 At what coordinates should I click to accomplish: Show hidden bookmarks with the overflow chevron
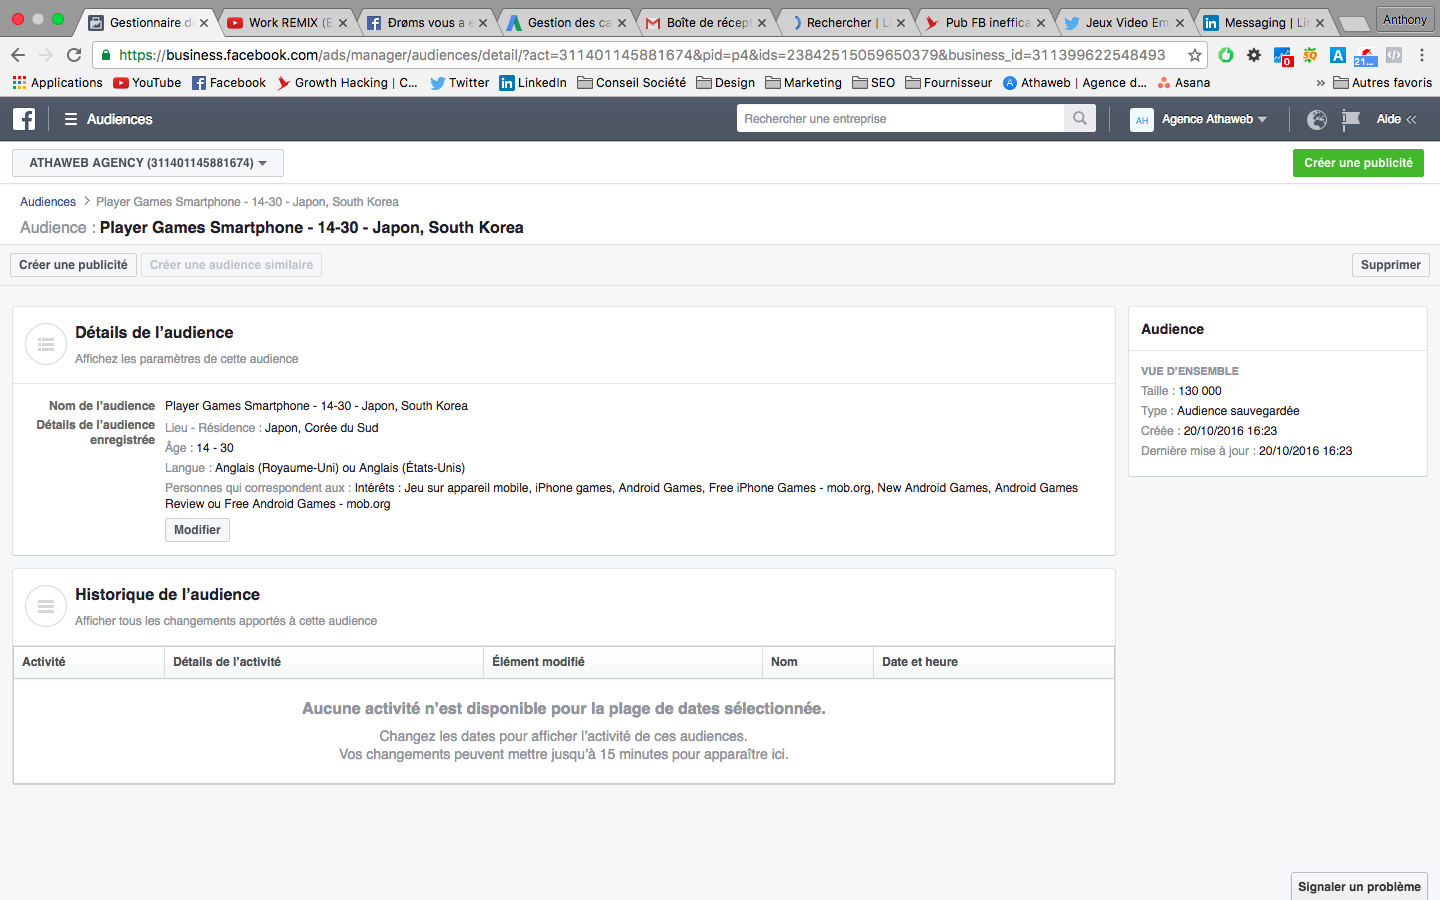pos(1320,83)
